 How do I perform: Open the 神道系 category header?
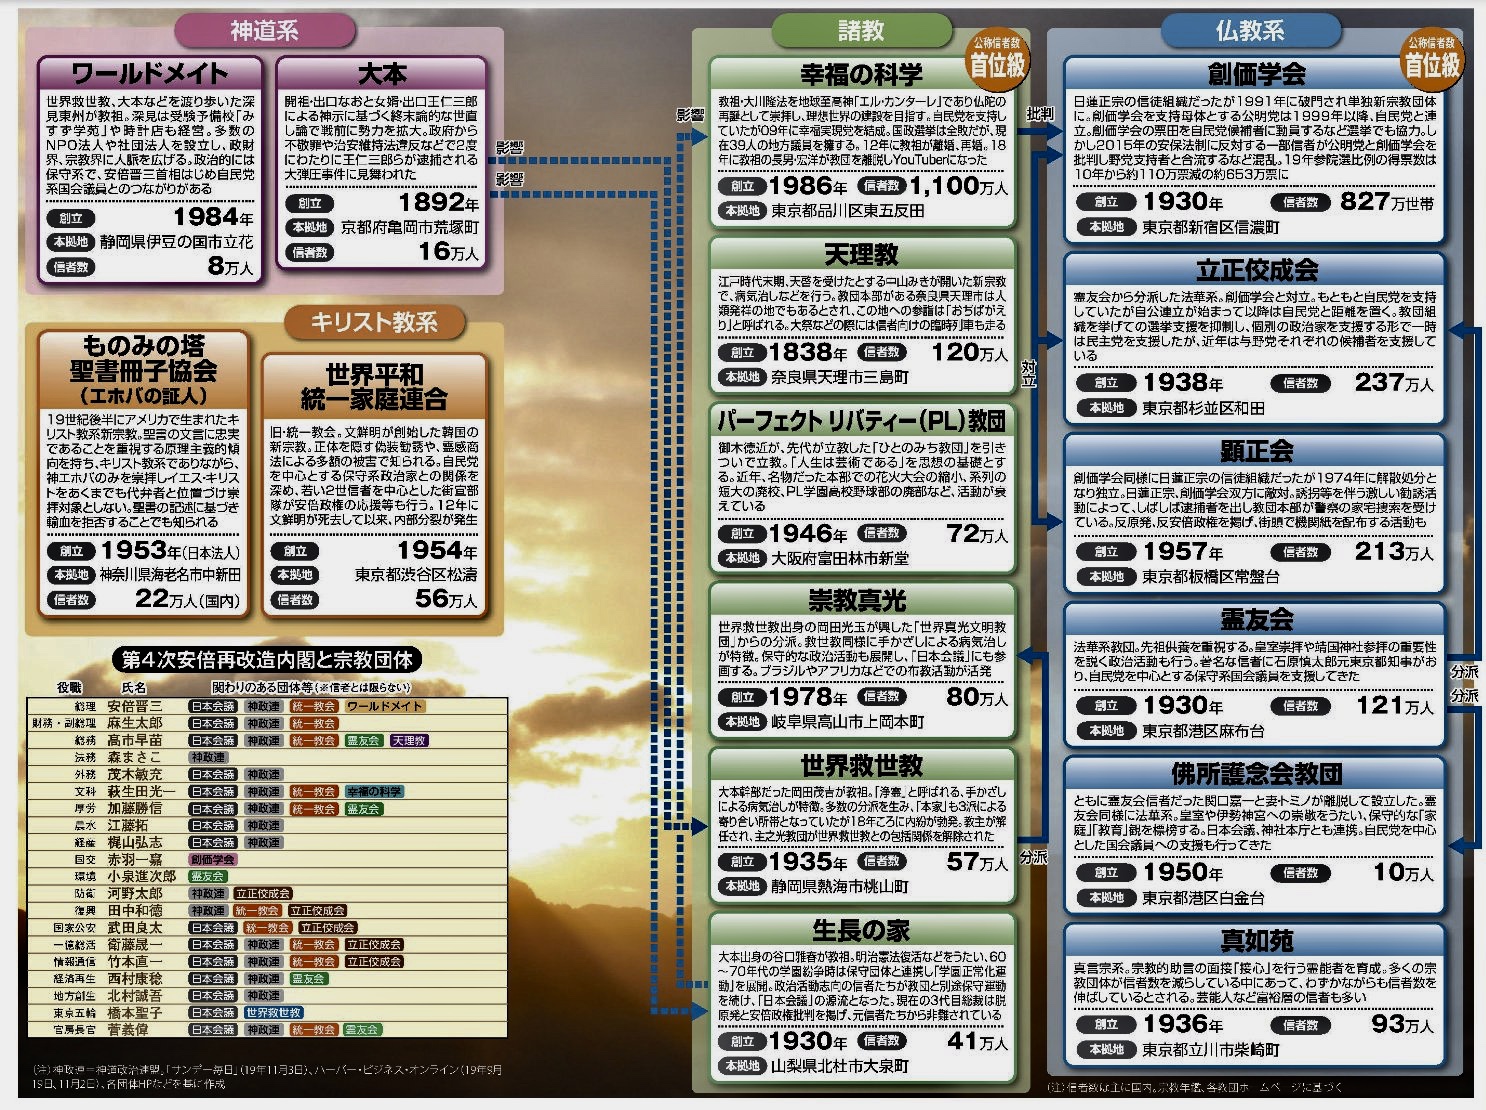tap(265, 31)
